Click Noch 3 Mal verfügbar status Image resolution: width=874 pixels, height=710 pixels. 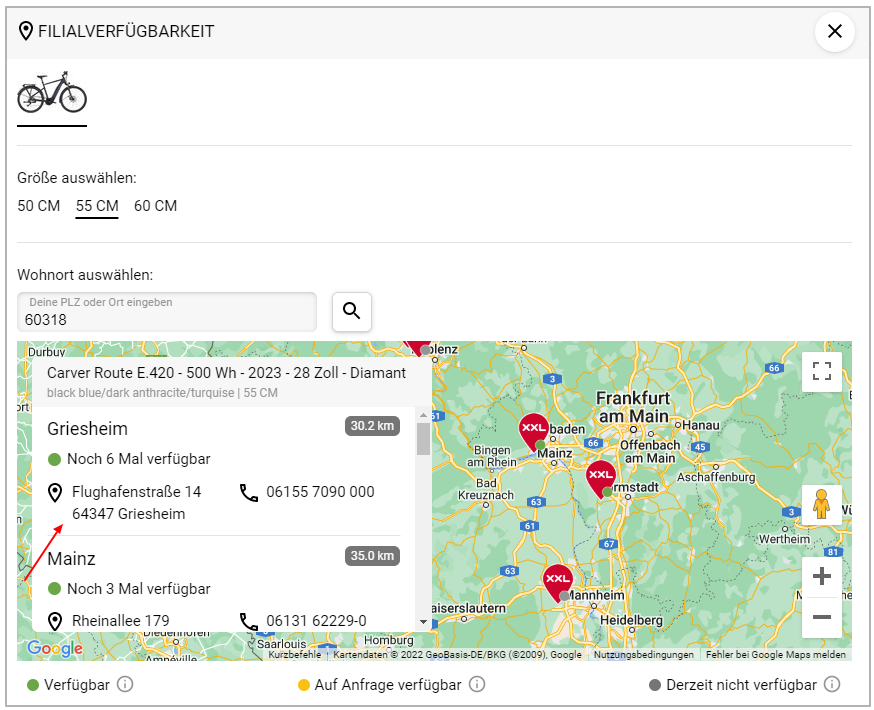[138, 589]
